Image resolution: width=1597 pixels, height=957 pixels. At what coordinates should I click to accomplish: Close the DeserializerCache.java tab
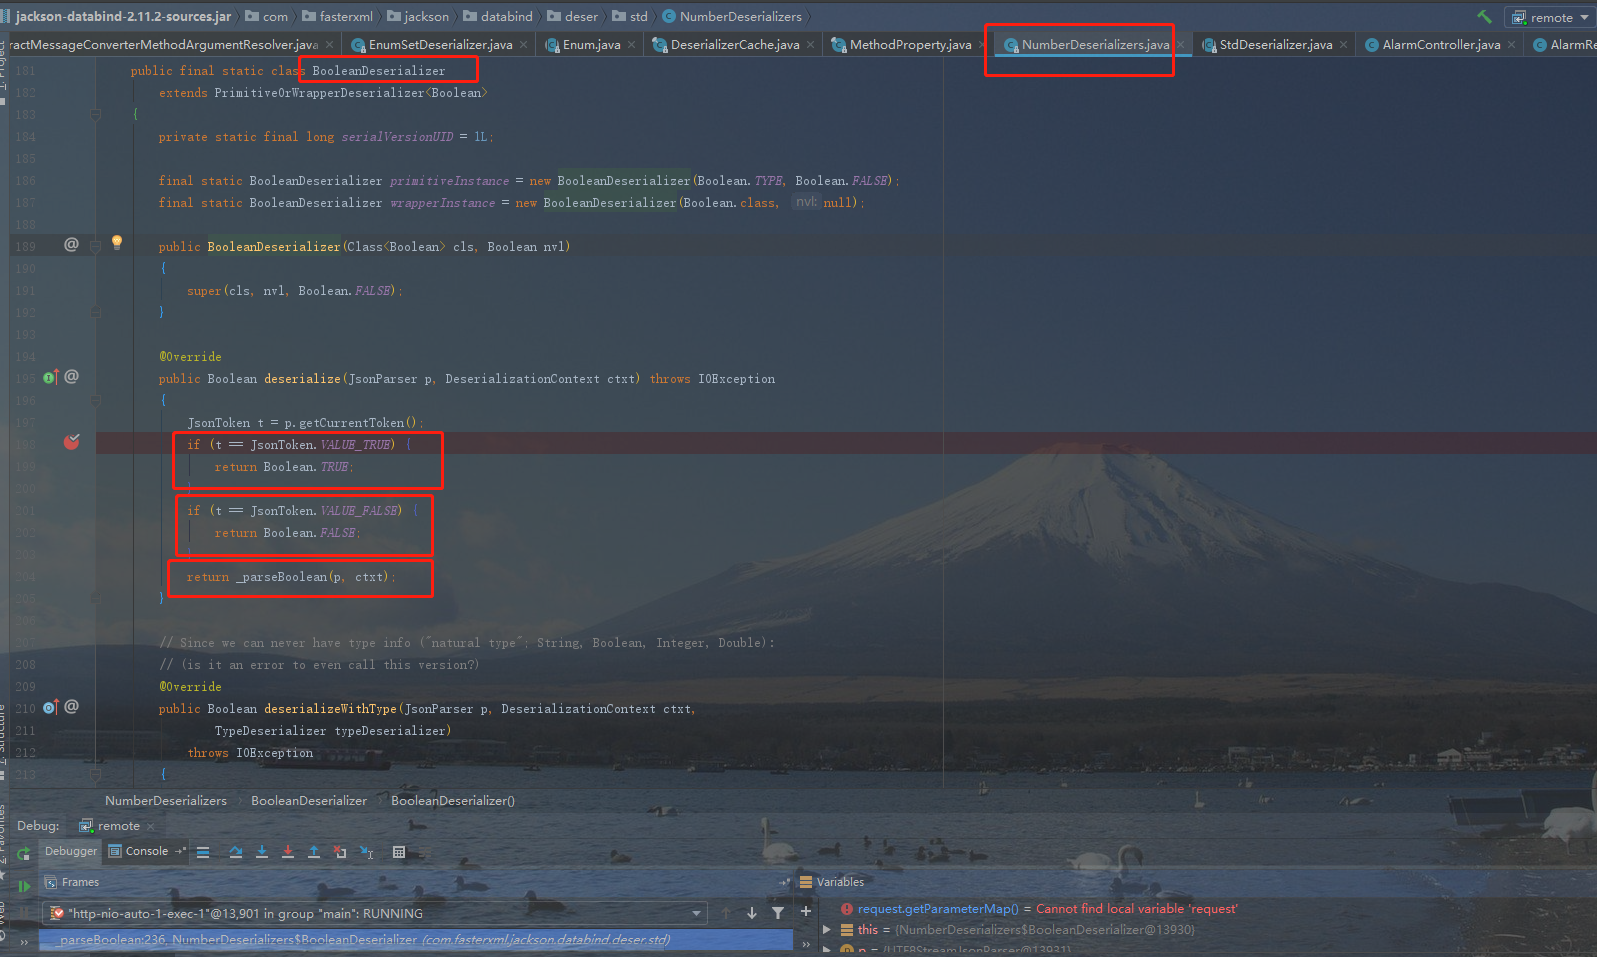point(810,45)
